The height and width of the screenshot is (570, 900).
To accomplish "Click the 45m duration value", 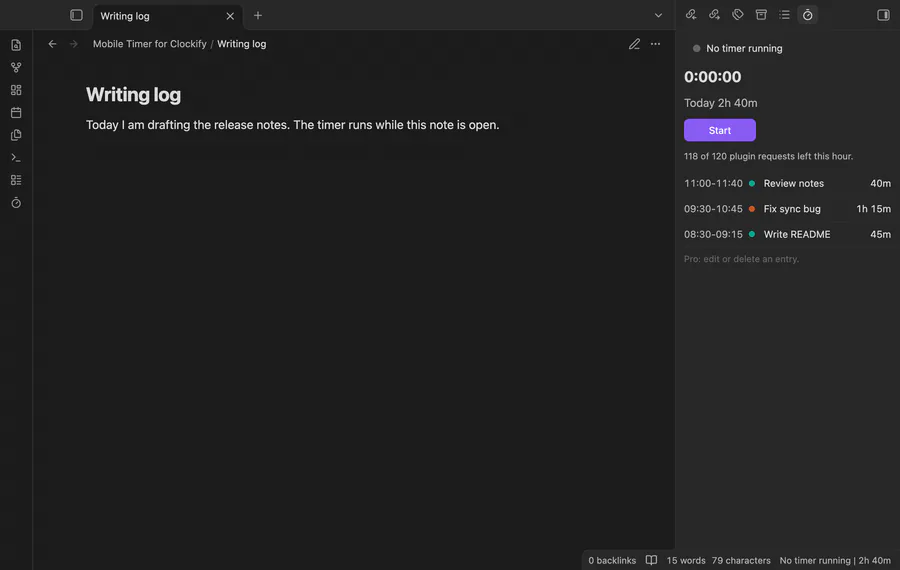I will (880, 234).
